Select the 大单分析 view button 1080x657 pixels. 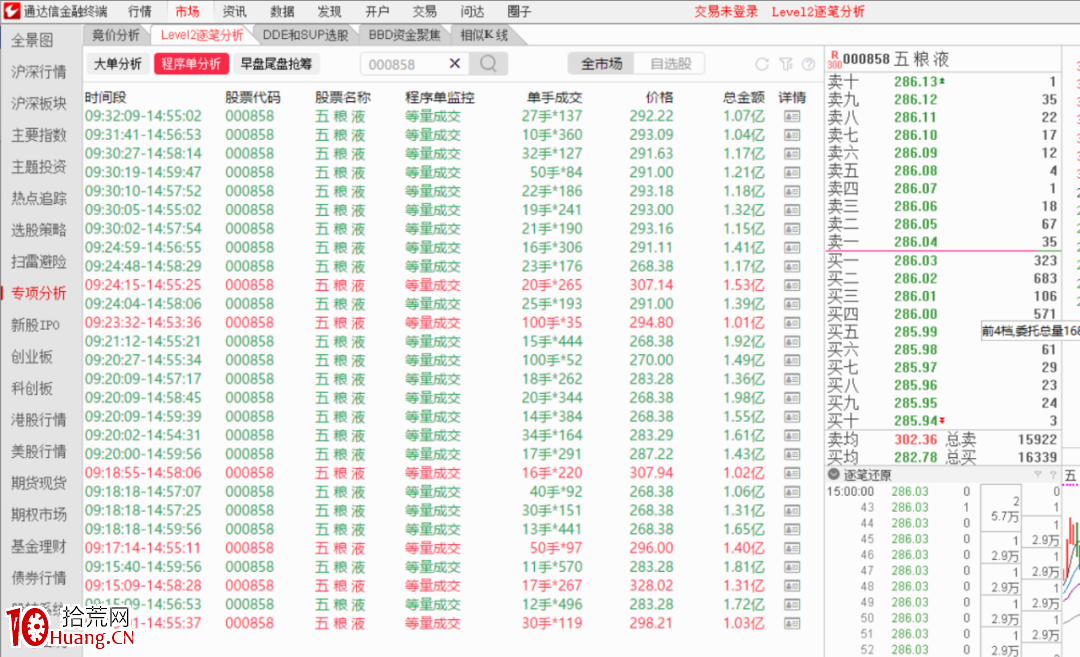[118, 64]
